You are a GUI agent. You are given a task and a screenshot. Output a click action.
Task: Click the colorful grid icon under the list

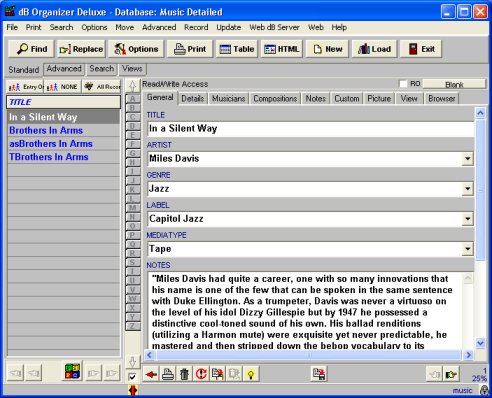pyautogui.click(x=72, y=371)
